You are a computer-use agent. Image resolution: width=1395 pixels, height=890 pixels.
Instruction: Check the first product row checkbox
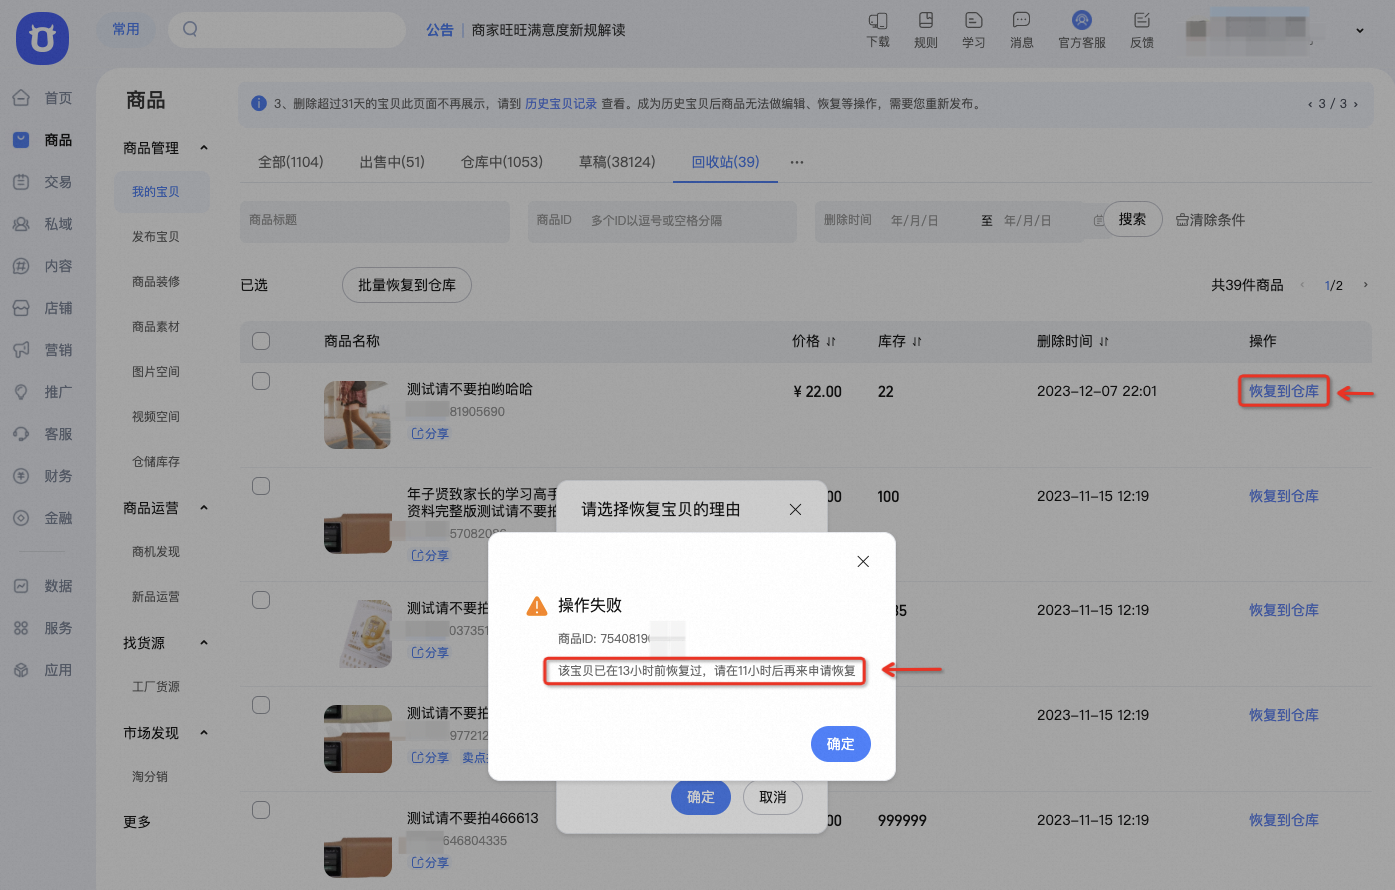260,380
